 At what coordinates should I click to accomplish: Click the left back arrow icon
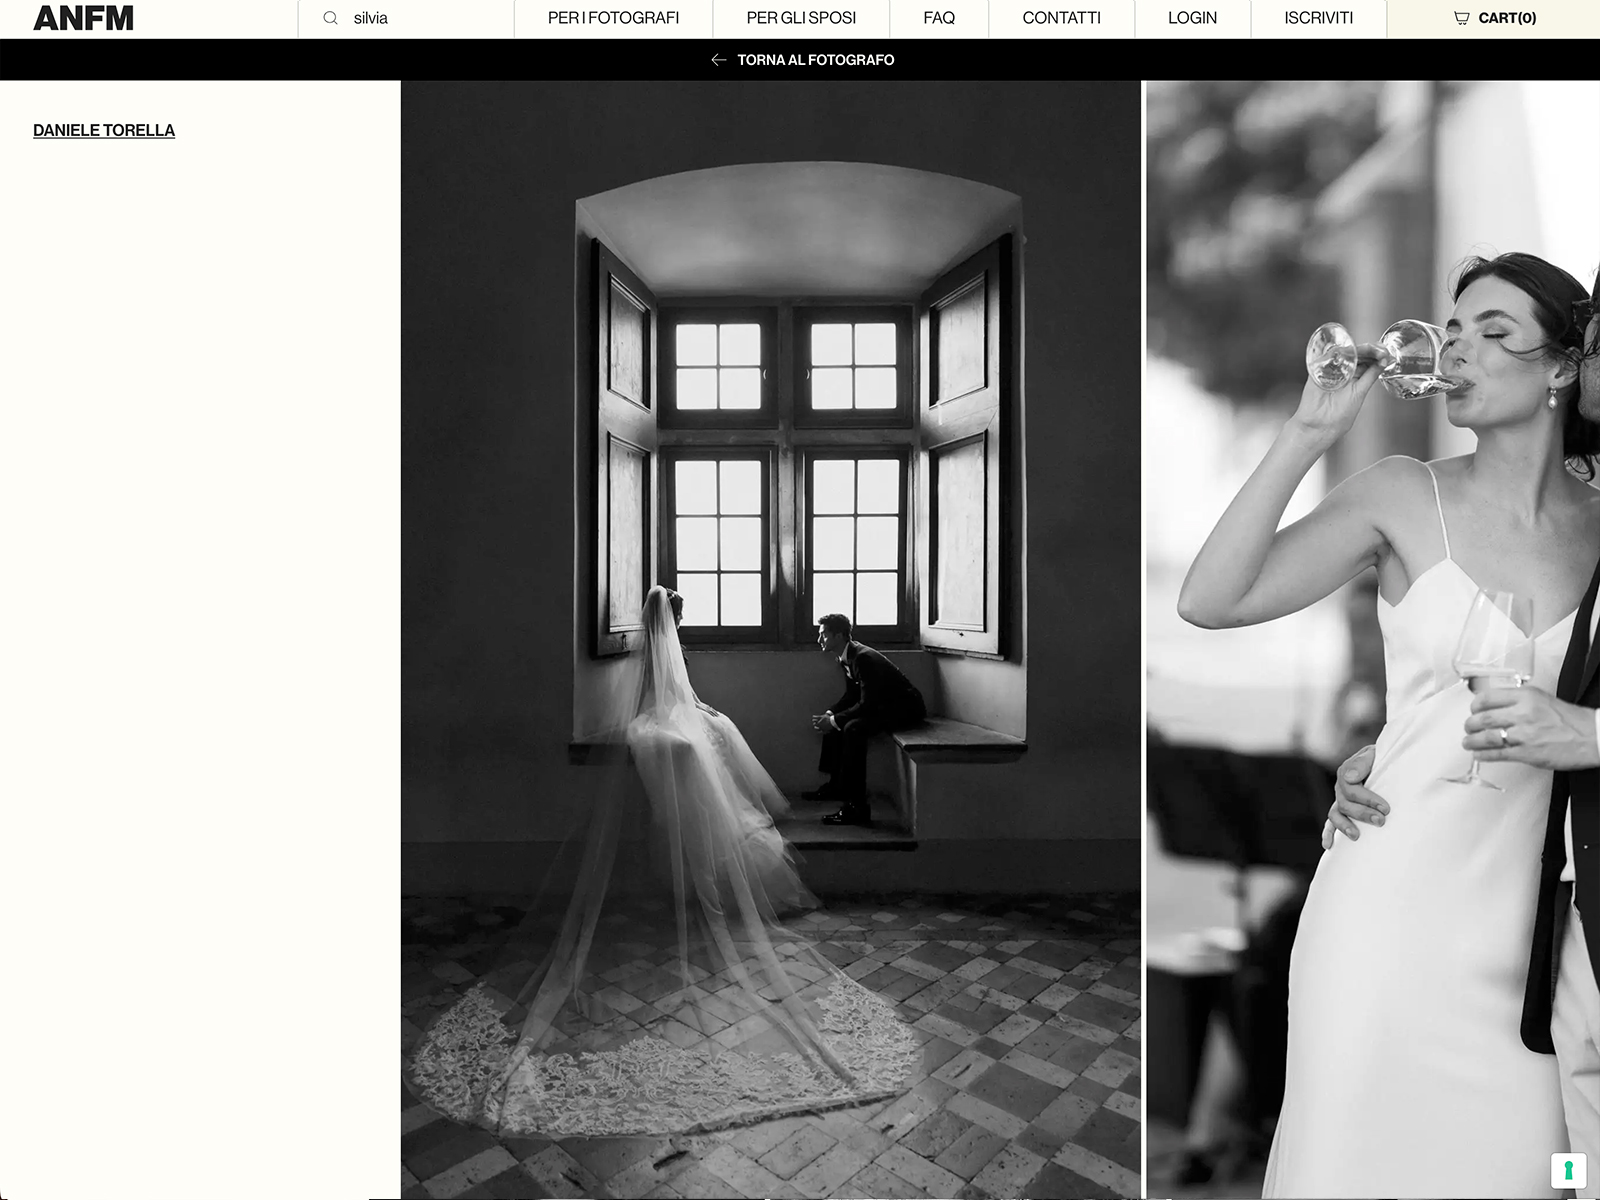click(718, 60)
